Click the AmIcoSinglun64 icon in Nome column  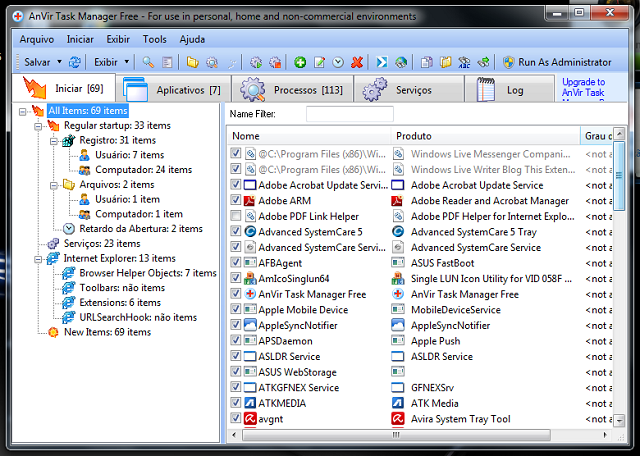pyautogui.click(x=250, y=278)
